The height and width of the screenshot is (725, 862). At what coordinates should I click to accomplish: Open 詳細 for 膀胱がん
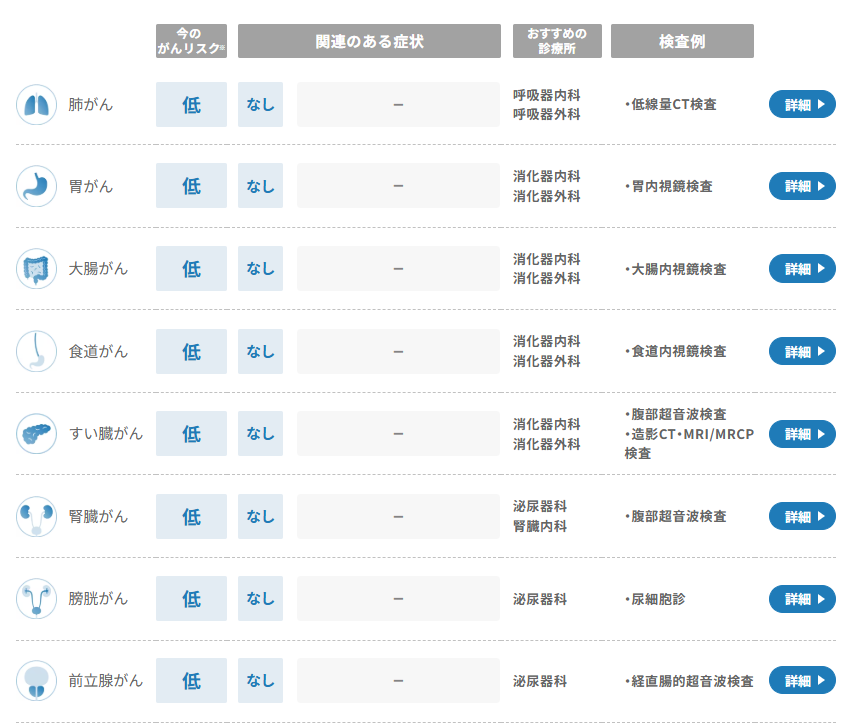802,599
